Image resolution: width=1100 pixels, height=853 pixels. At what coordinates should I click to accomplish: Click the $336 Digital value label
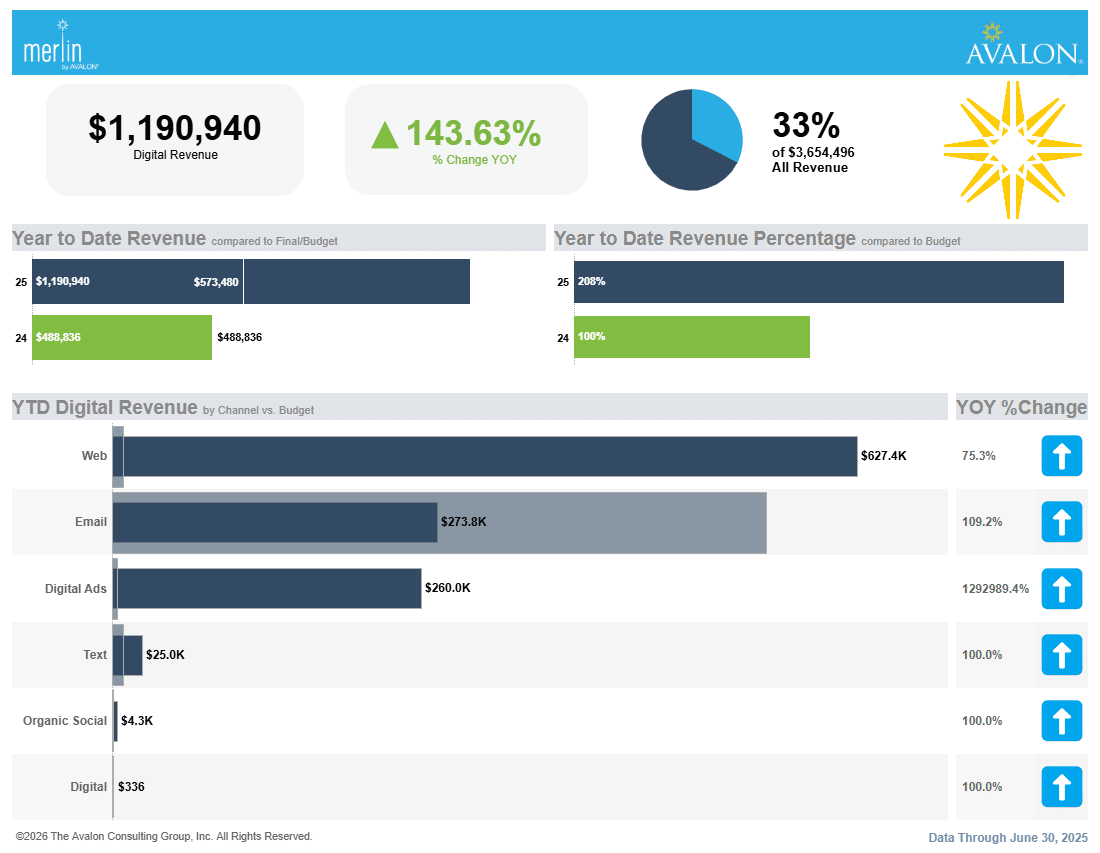tap(131, 787)
